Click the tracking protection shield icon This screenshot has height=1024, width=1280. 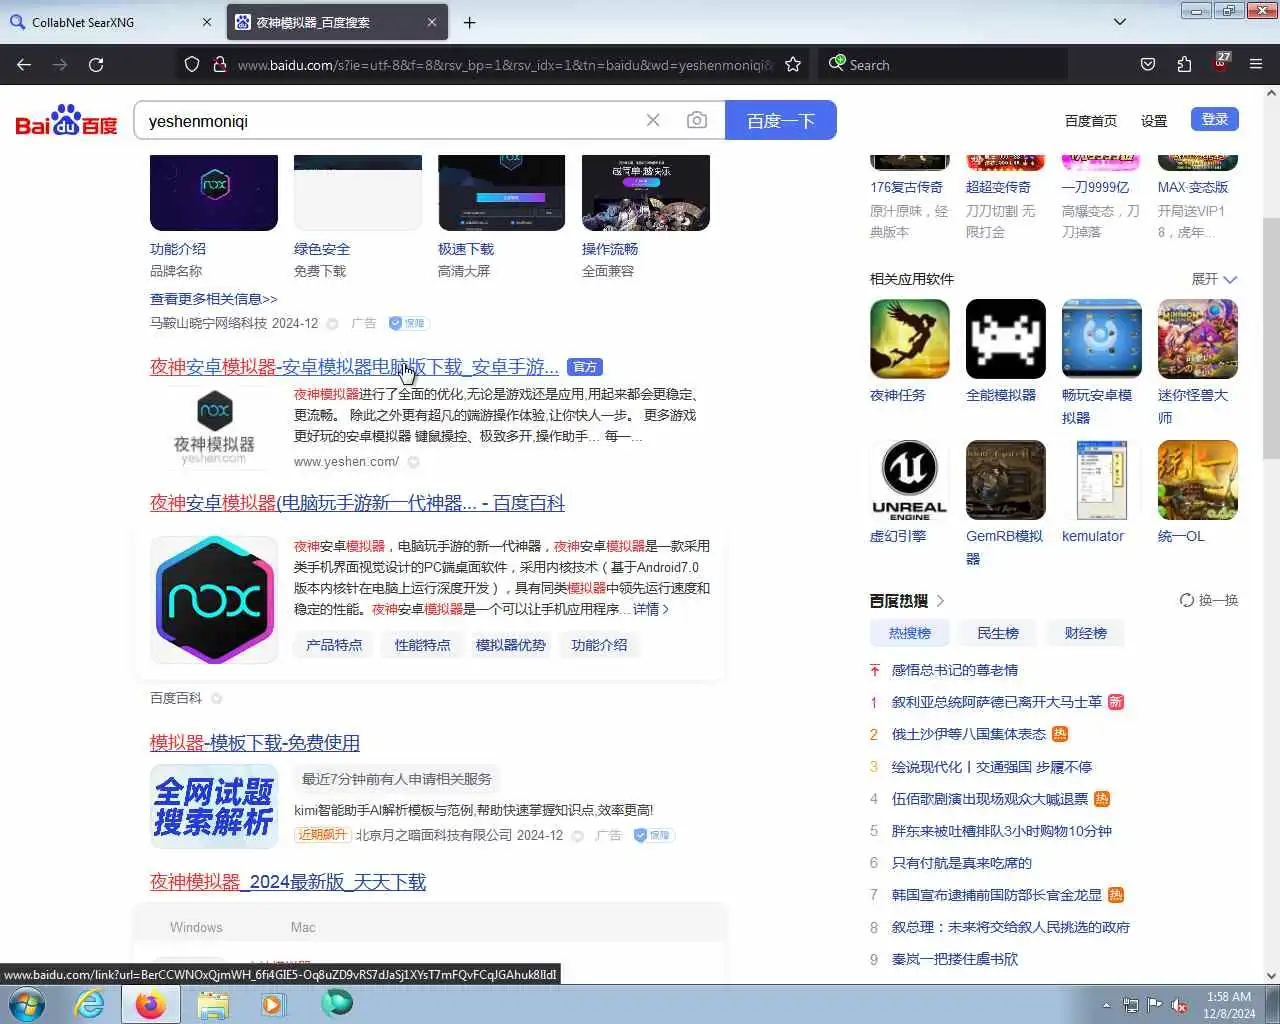point(192,64)
